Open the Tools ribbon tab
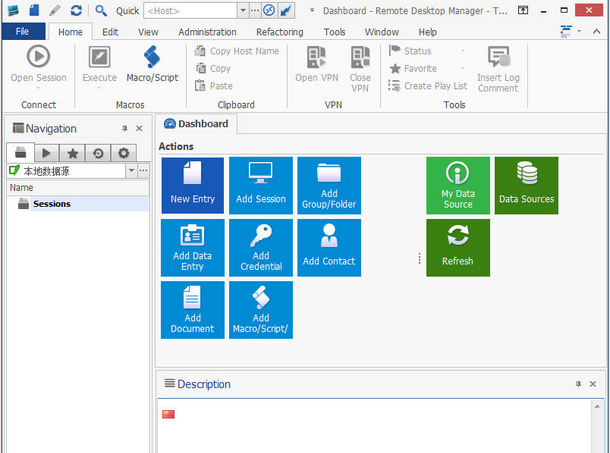Screen dimensions: 610x453 334,32
